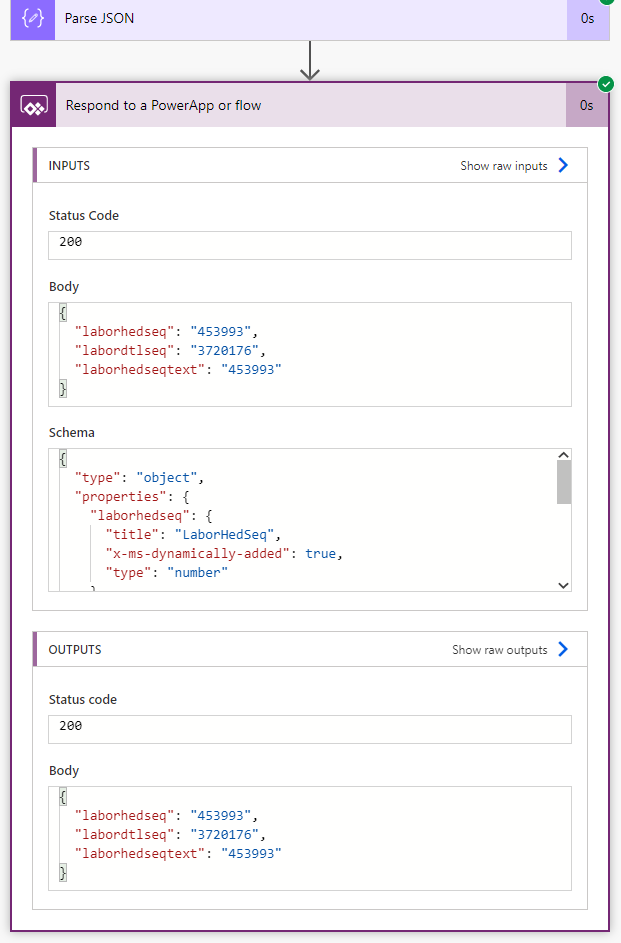Image resolution: width=621 pixels, height=943 pixels.
Task: Click the Schema scrollbar thumb
Action: [563, 481]
